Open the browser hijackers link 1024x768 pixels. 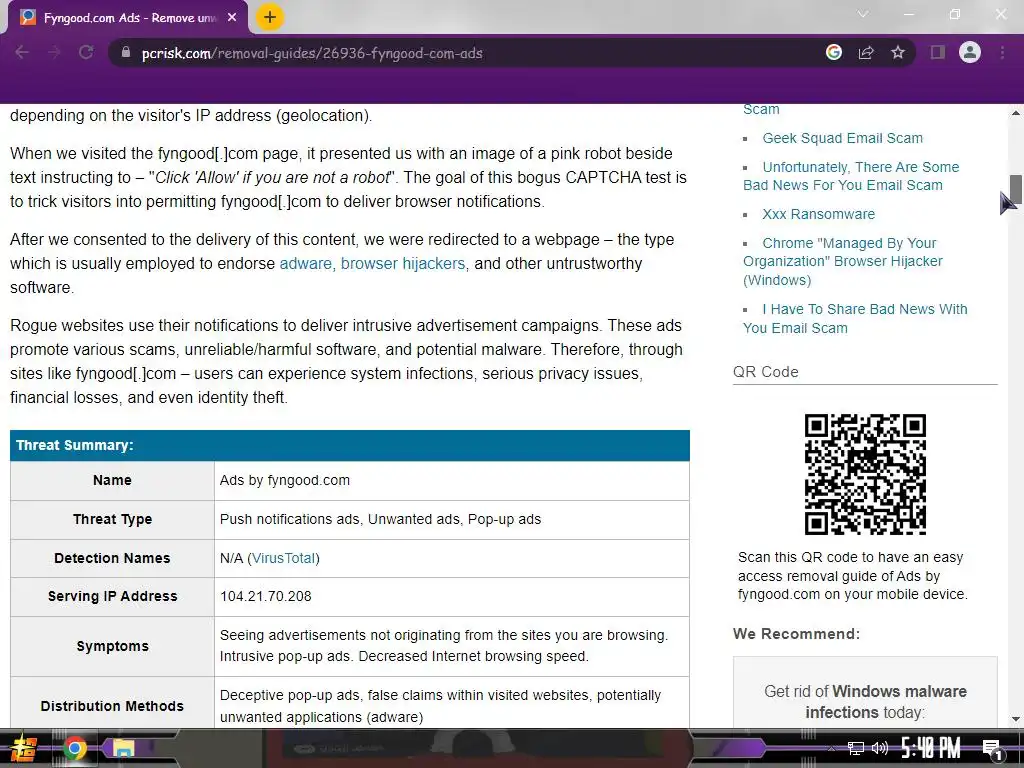point(403,264)
